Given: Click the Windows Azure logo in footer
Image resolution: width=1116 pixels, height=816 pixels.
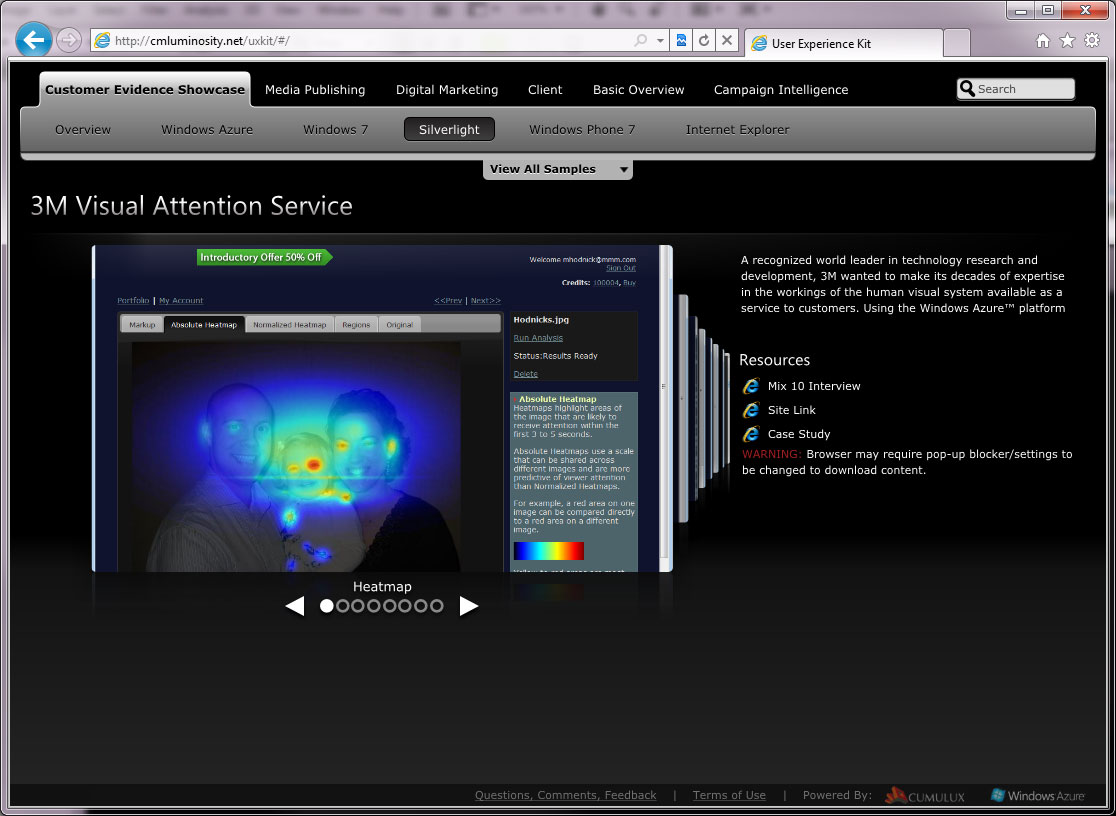Looking at the screenshot, I should coord(1038,795).
